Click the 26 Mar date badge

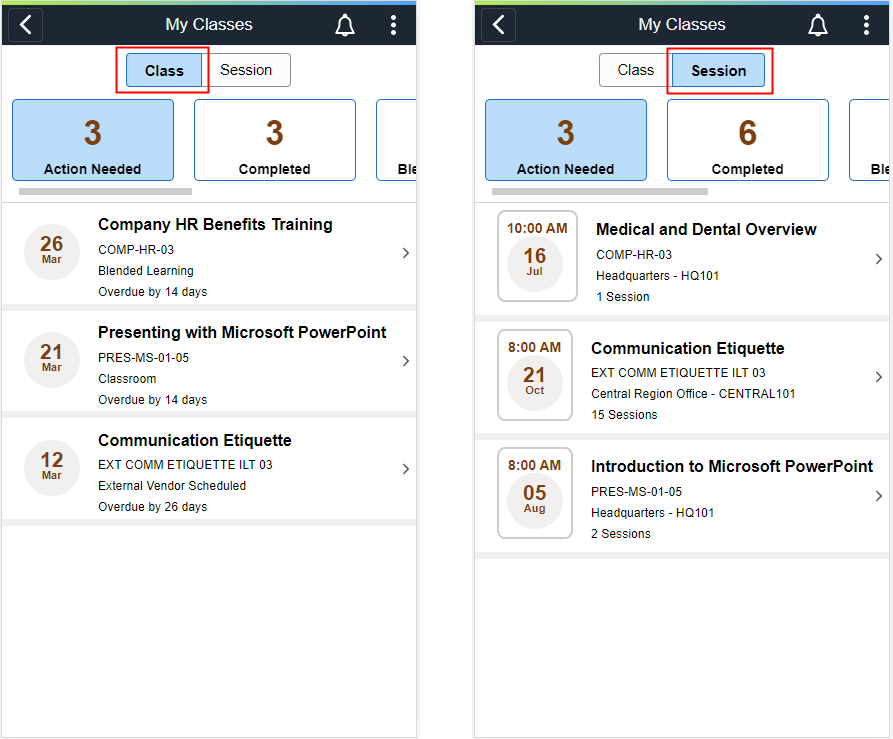[x=51, y=252]
